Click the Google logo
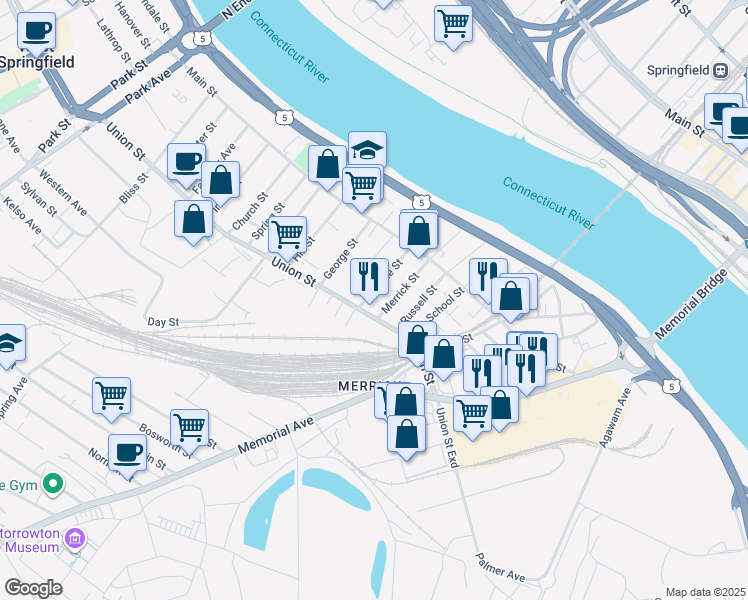The image size is (748, 600). coord(33,588)
